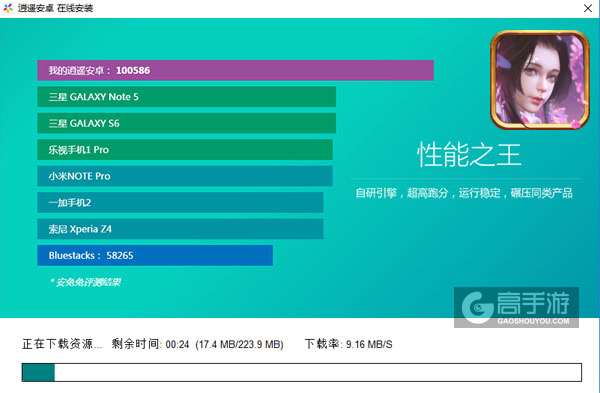600x393 pixels.
Task: Select the 乐视手机1 Pro bar
Action: pos(185,150)
